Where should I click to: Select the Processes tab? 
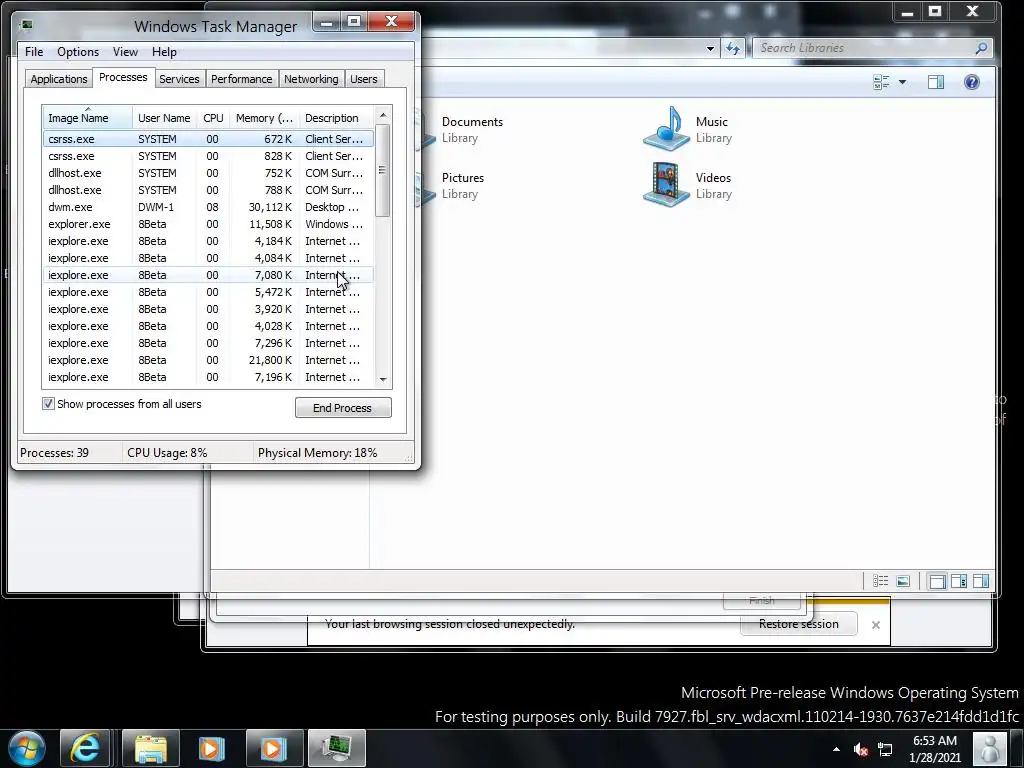(123, 77)
